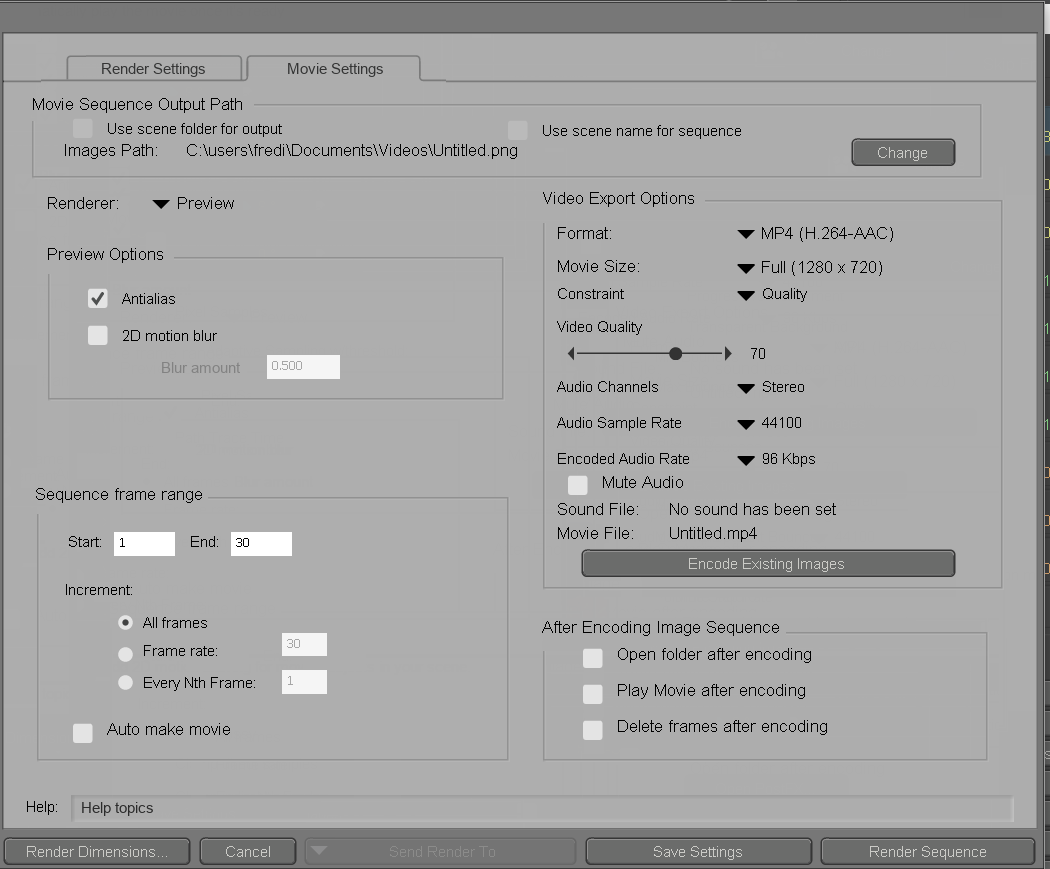Disable the Antialias checkbox
Viewport: 1050px width, 869px height.
[x=98, y=299]
